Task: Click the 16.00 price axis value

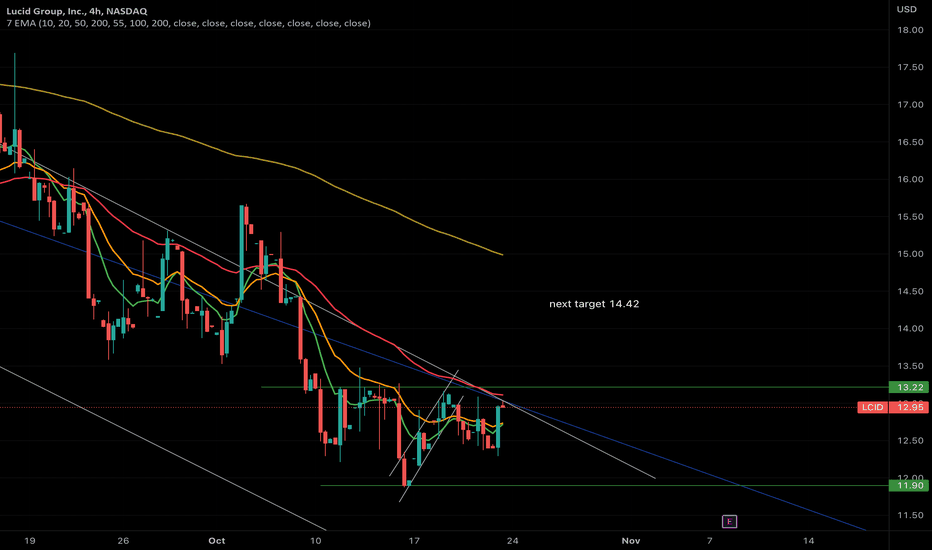Action: point(910,179)
